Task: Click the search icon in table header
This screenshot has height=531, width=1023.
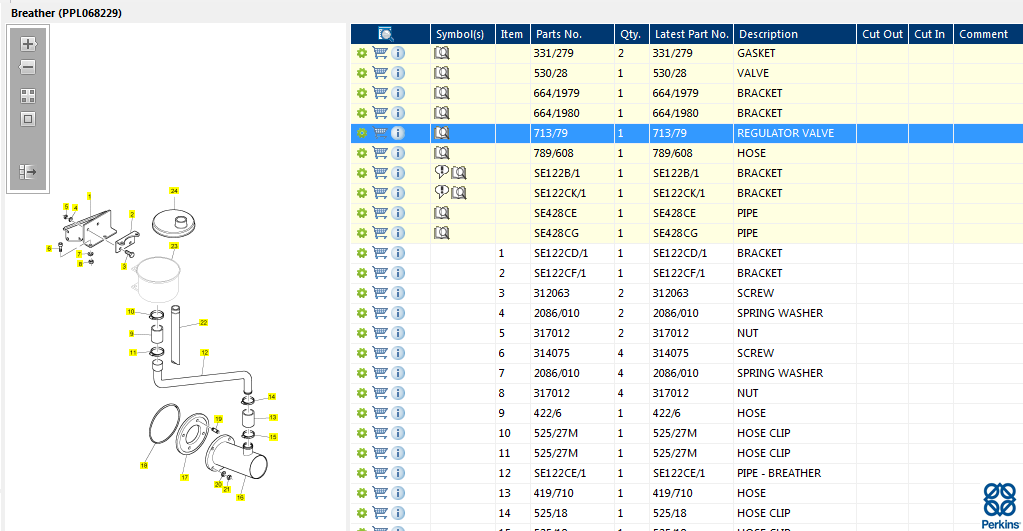Action: coord(386,34)
